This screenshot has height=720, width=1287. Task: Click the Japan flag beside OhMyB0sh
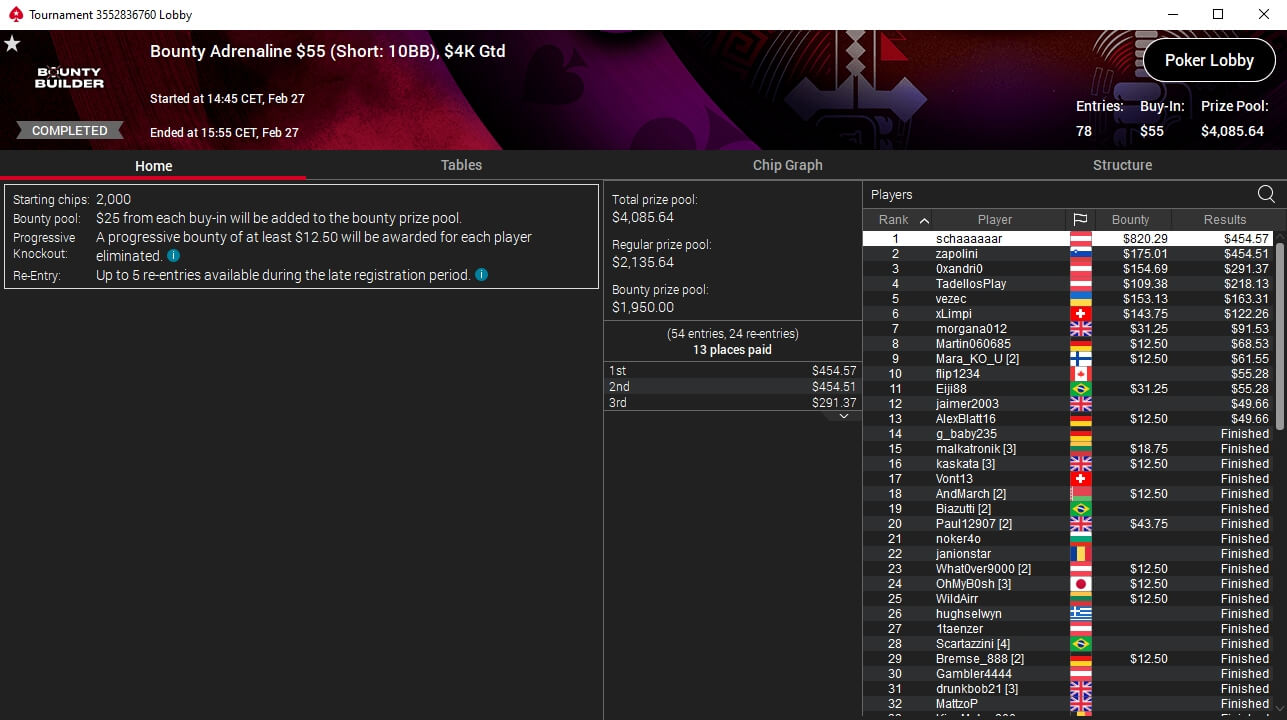1080,584
